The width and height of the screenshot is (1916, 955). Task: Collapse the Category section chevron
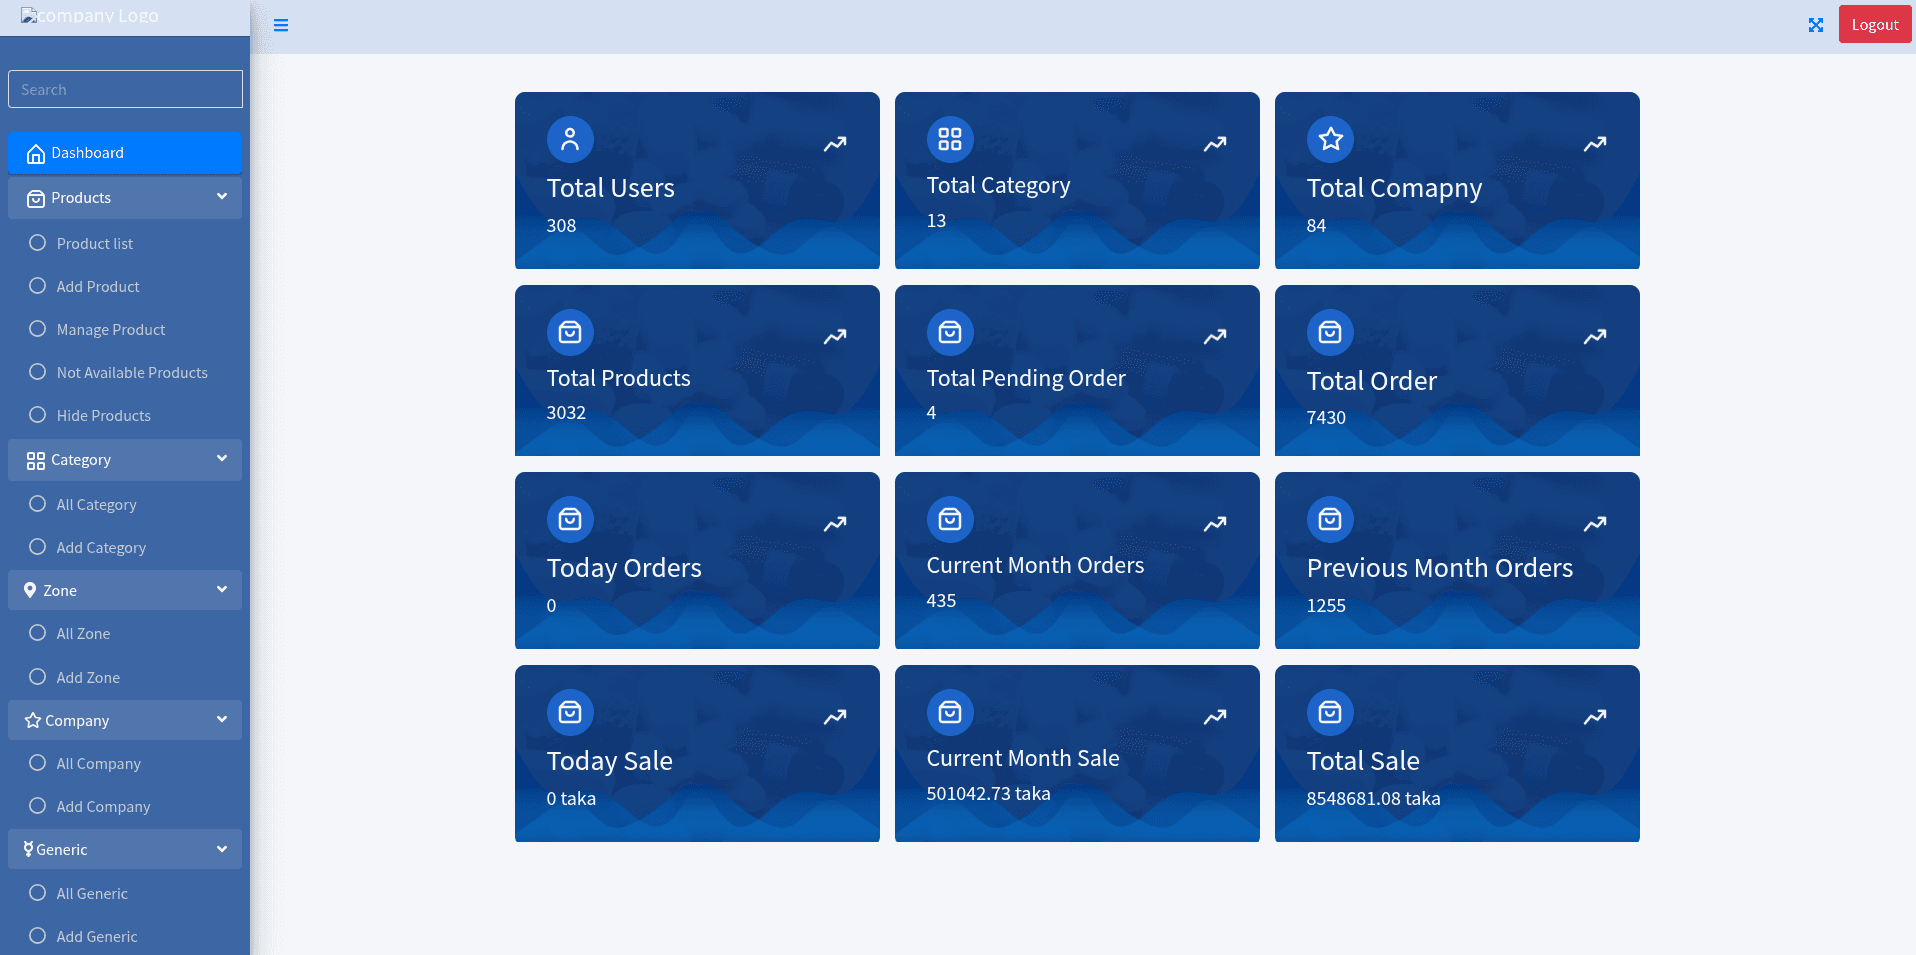coord(221,459)
